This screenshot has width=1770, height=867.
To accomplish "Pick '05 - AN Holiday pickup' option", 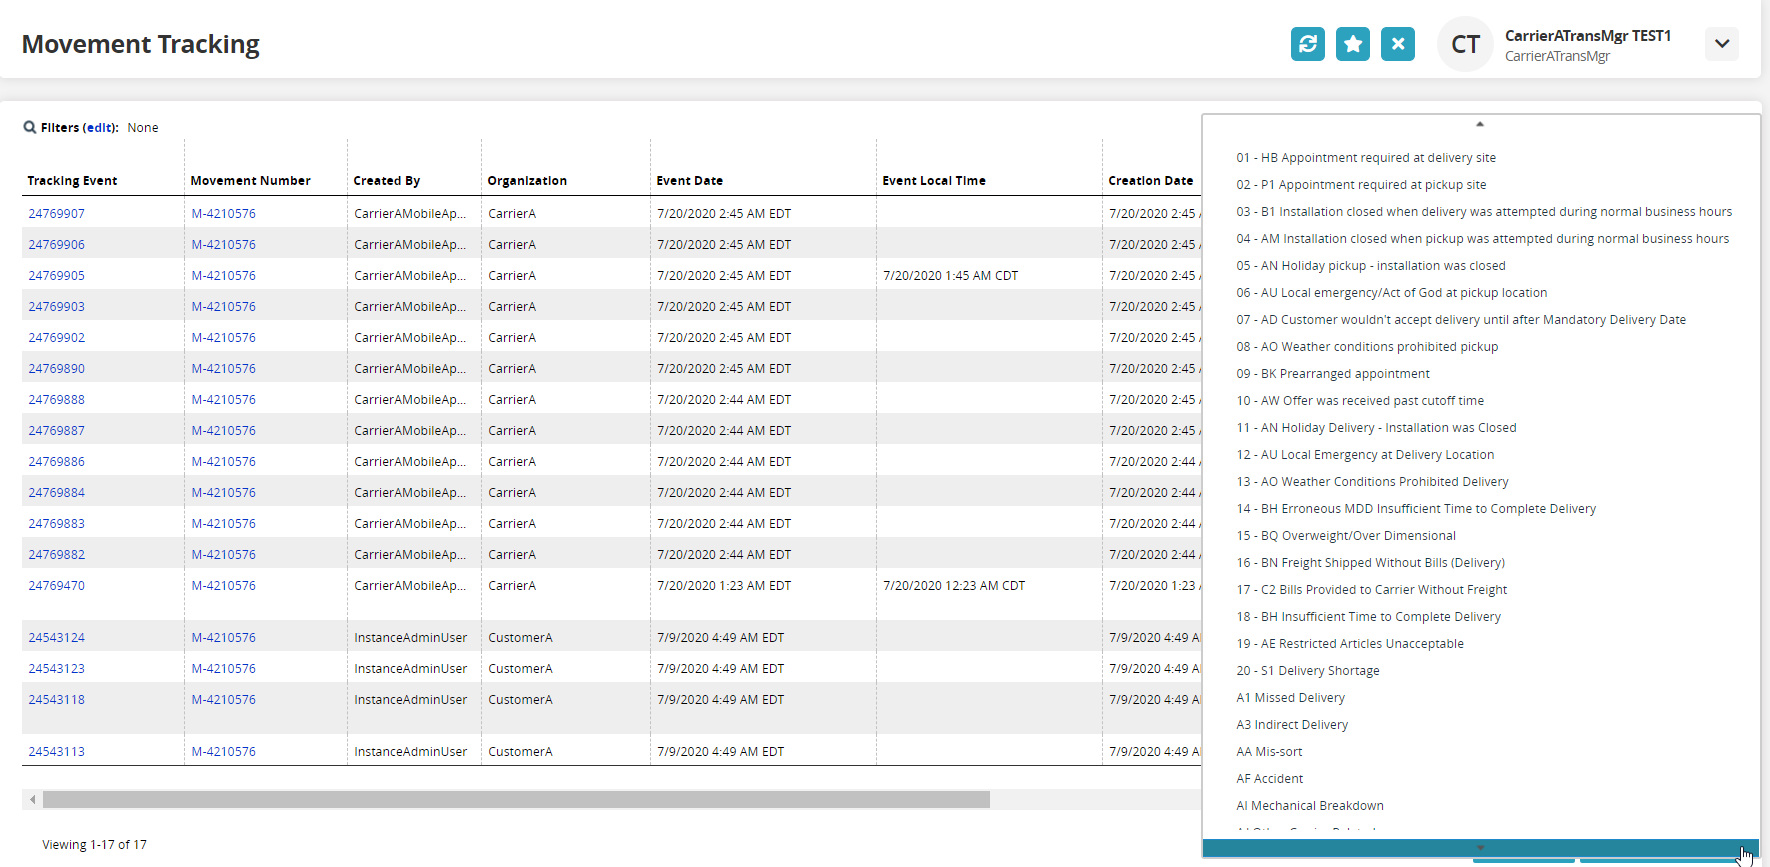I will tap(1370, 266).
